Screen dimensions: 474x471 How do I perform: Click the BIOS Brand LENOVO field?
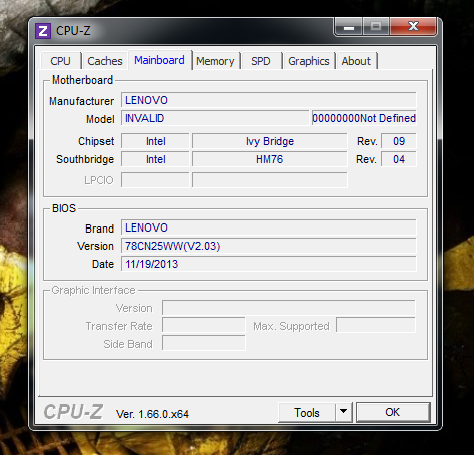click(269, 228)
